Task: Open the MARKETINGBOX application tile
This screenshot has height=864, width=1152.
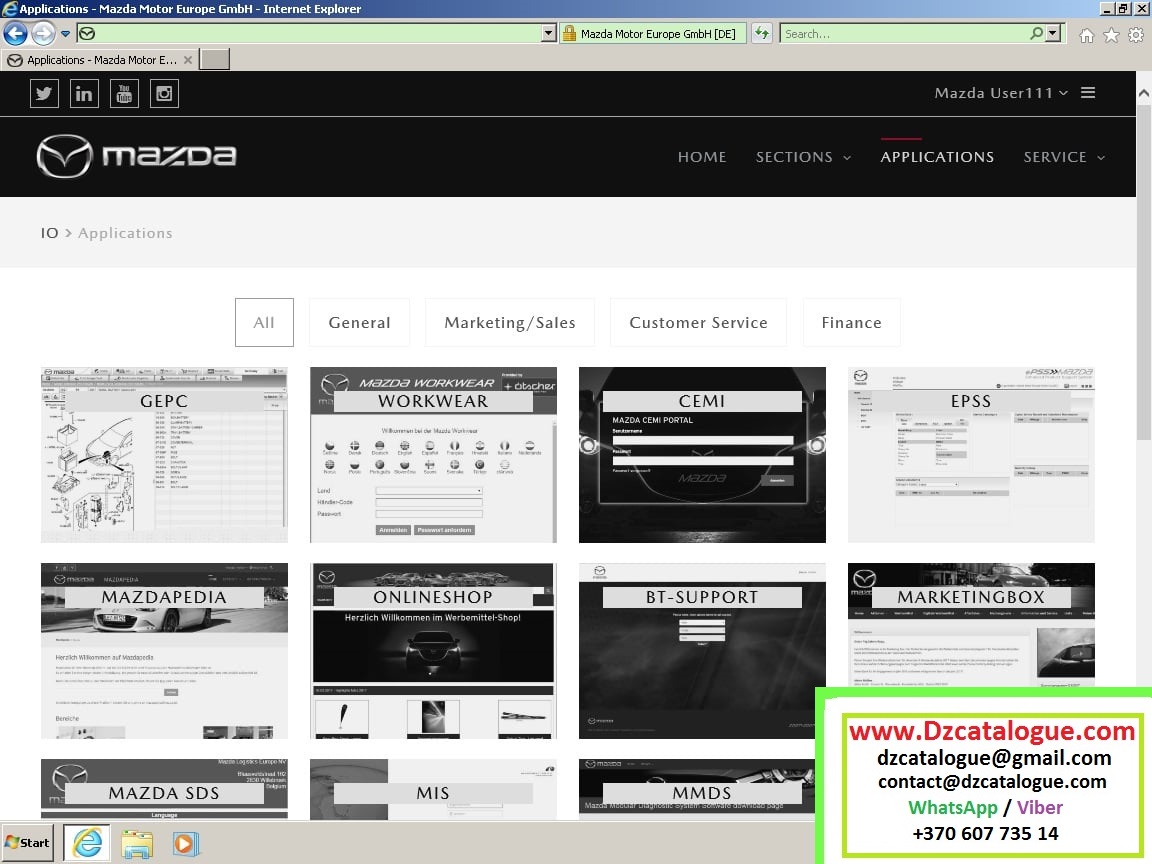Action: pyautogui.click(x=971, y=626)
